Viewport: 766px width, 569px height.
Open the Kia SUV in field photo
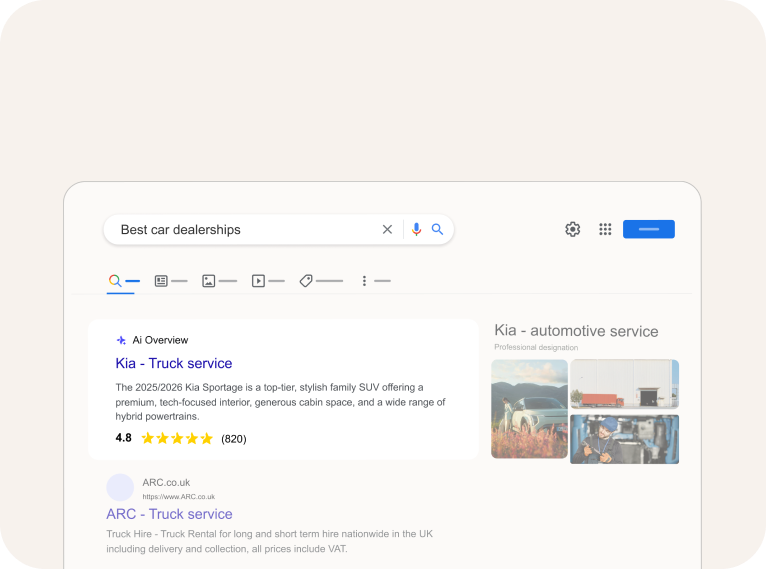coord(530,409)
